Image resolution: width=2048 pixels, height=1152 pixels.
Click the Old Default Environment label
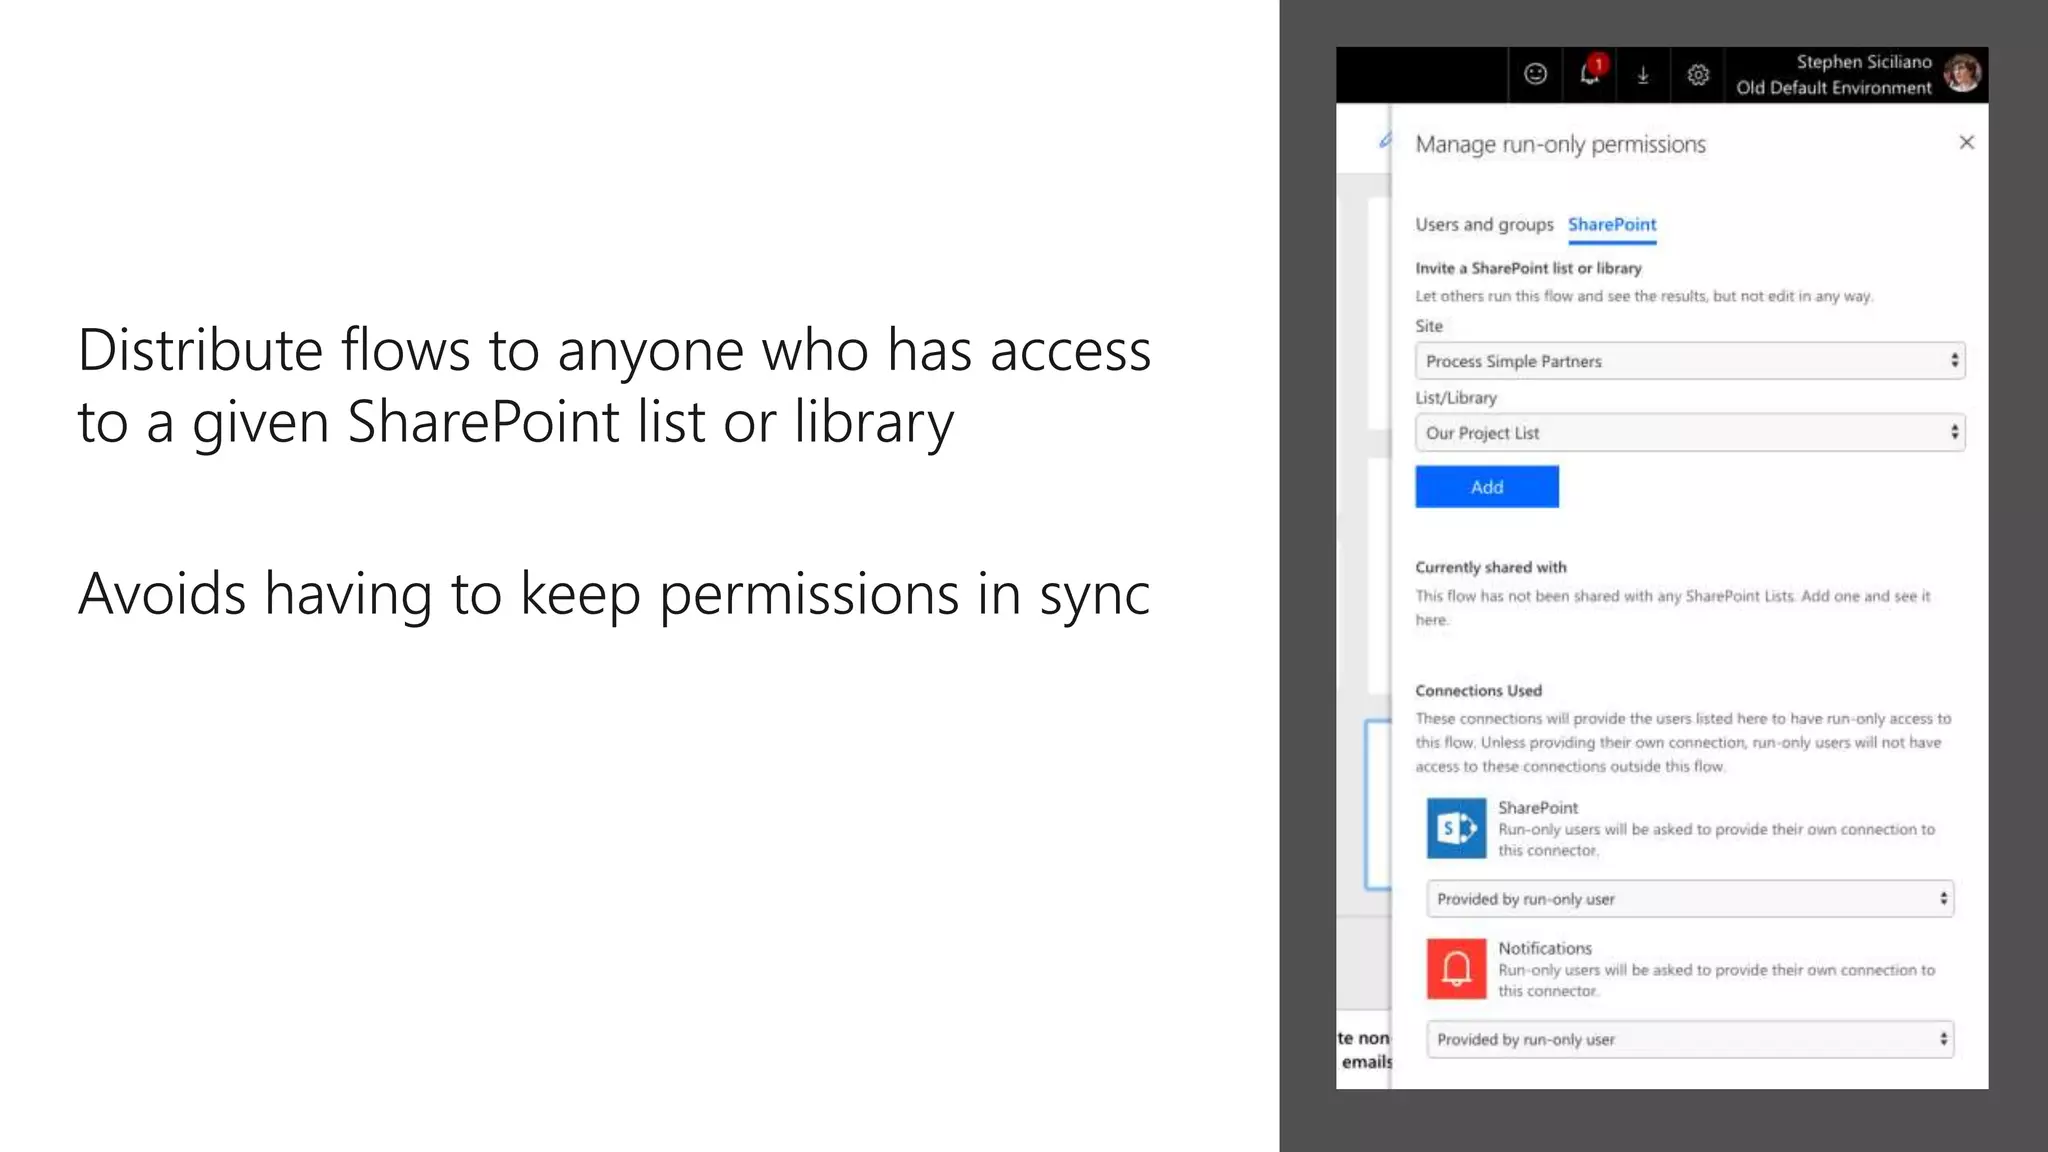point(1833,88)
